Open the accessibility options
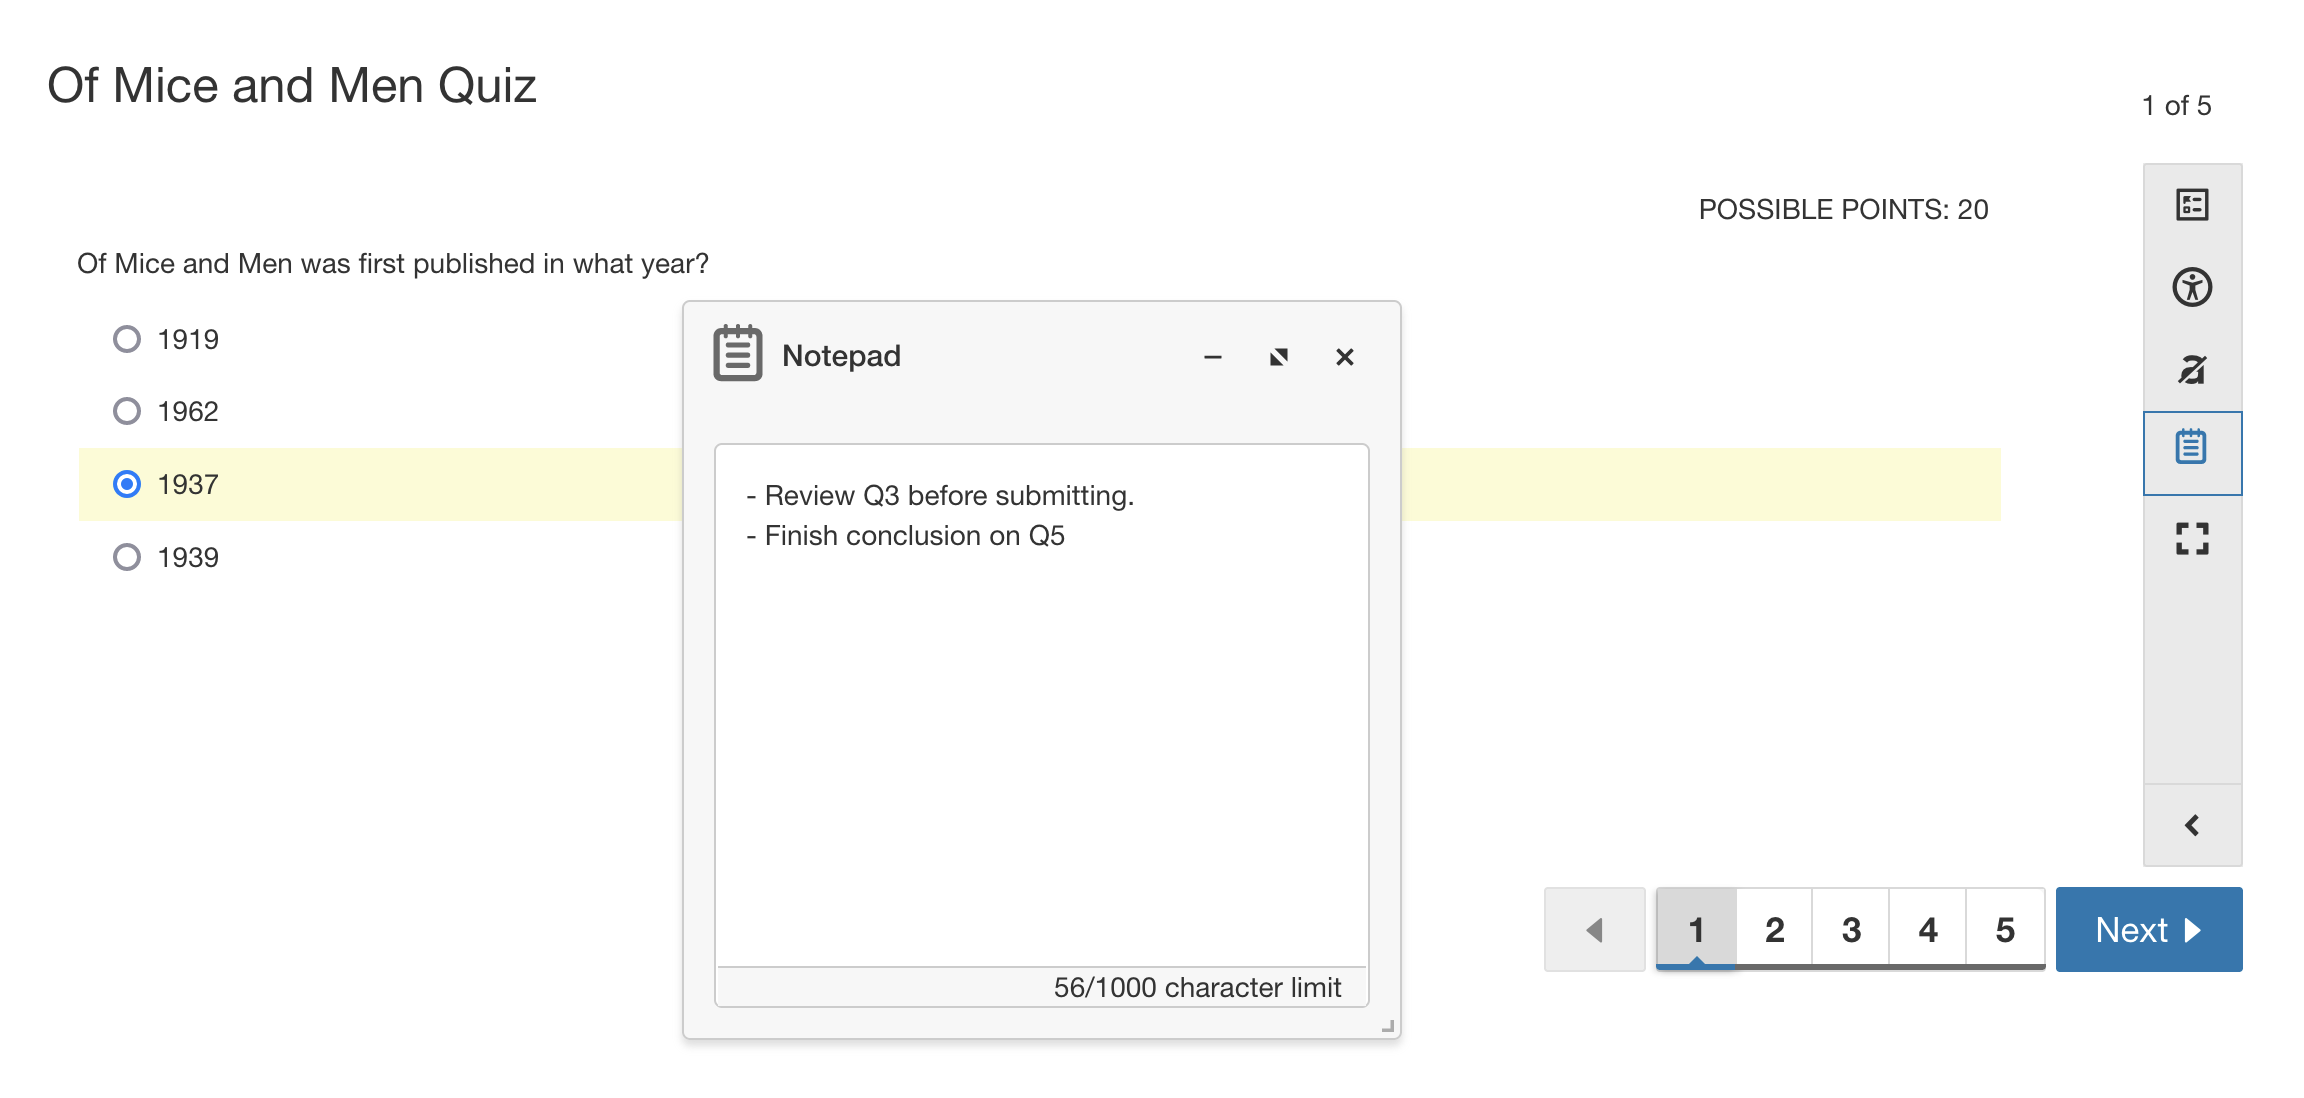This screenshot has width=2304, height=1098. (x=2192, y=287)
